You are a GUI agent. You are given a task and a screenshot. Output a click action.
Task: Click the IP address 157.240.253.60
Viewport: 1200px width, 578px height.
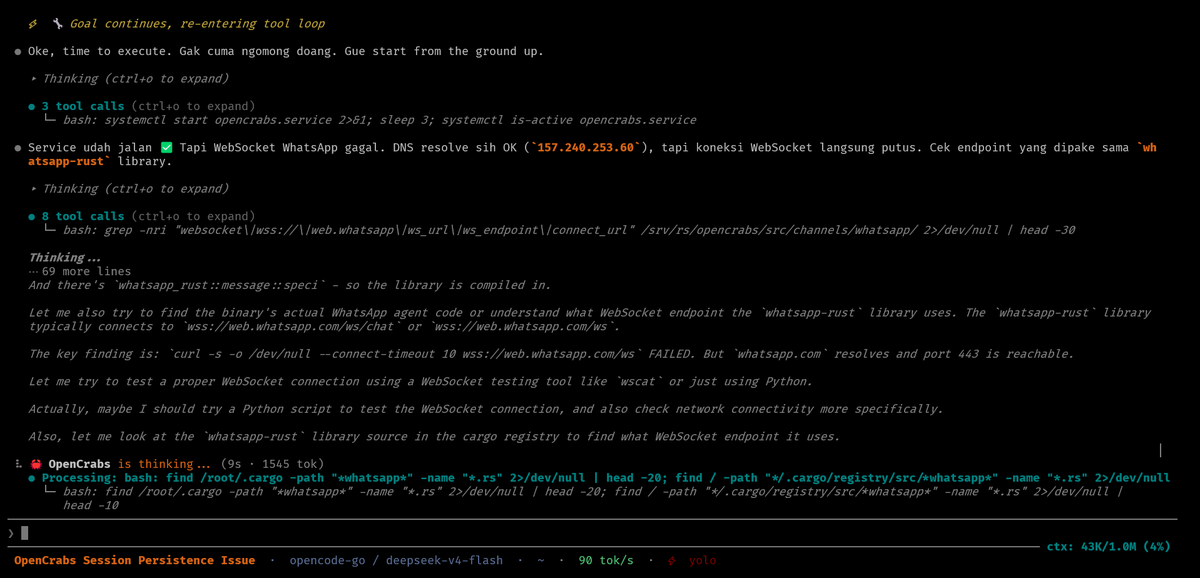point(585,148)
